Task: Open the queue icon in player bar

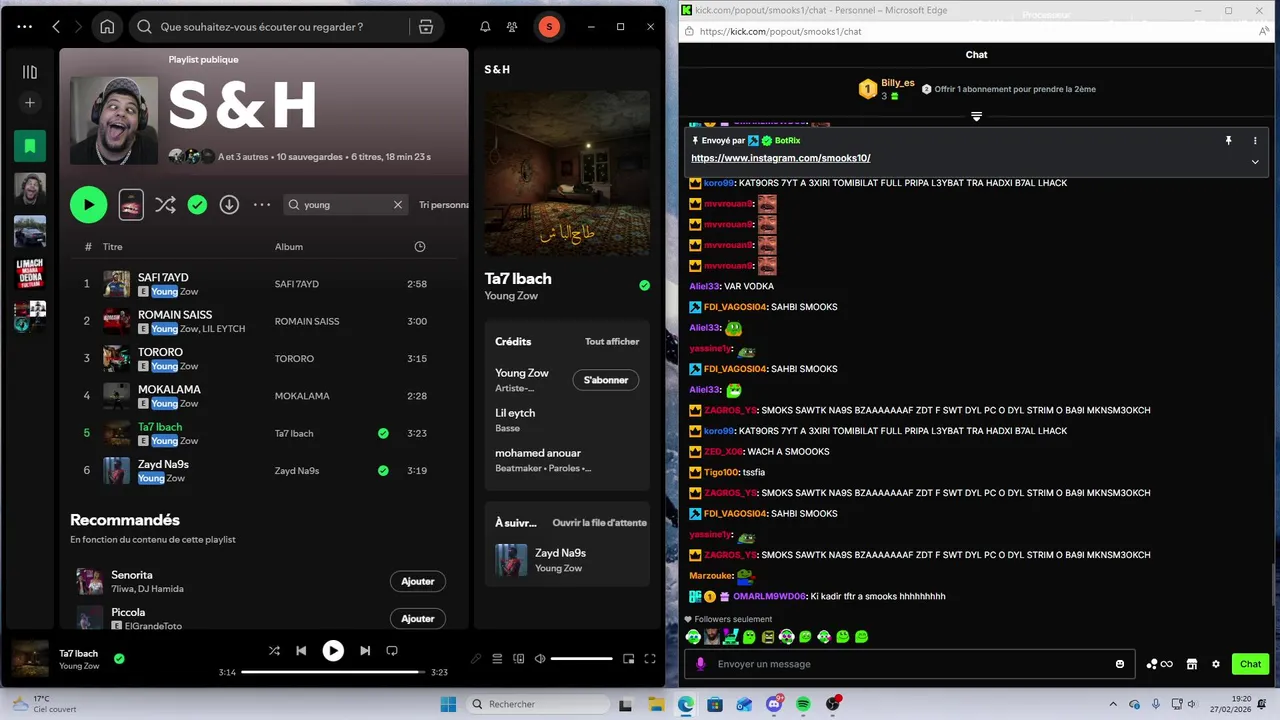Action: click(497, 658)
